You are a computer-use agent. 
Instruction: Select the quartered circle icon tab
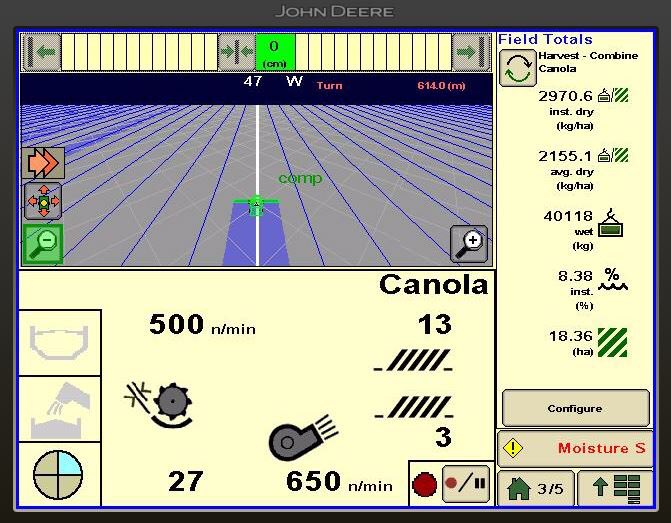click(x=58, y=475)
